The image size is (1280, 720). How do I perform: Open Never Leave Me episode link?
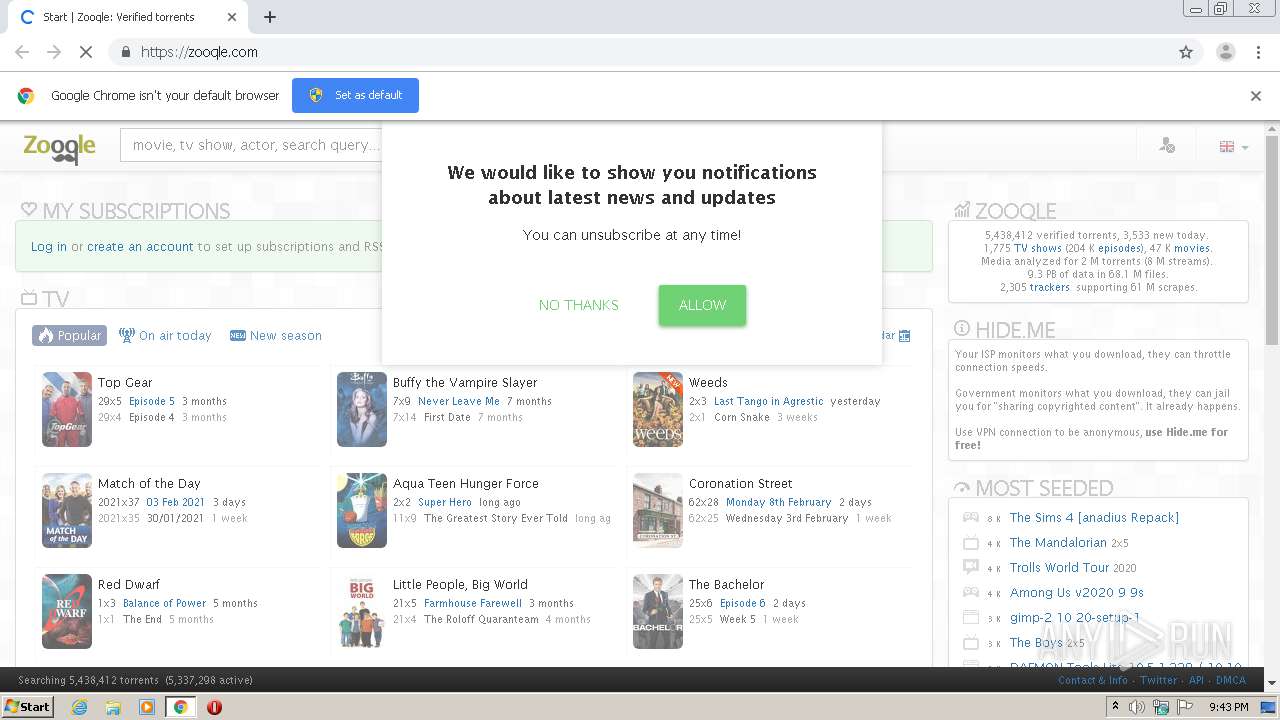459,401
